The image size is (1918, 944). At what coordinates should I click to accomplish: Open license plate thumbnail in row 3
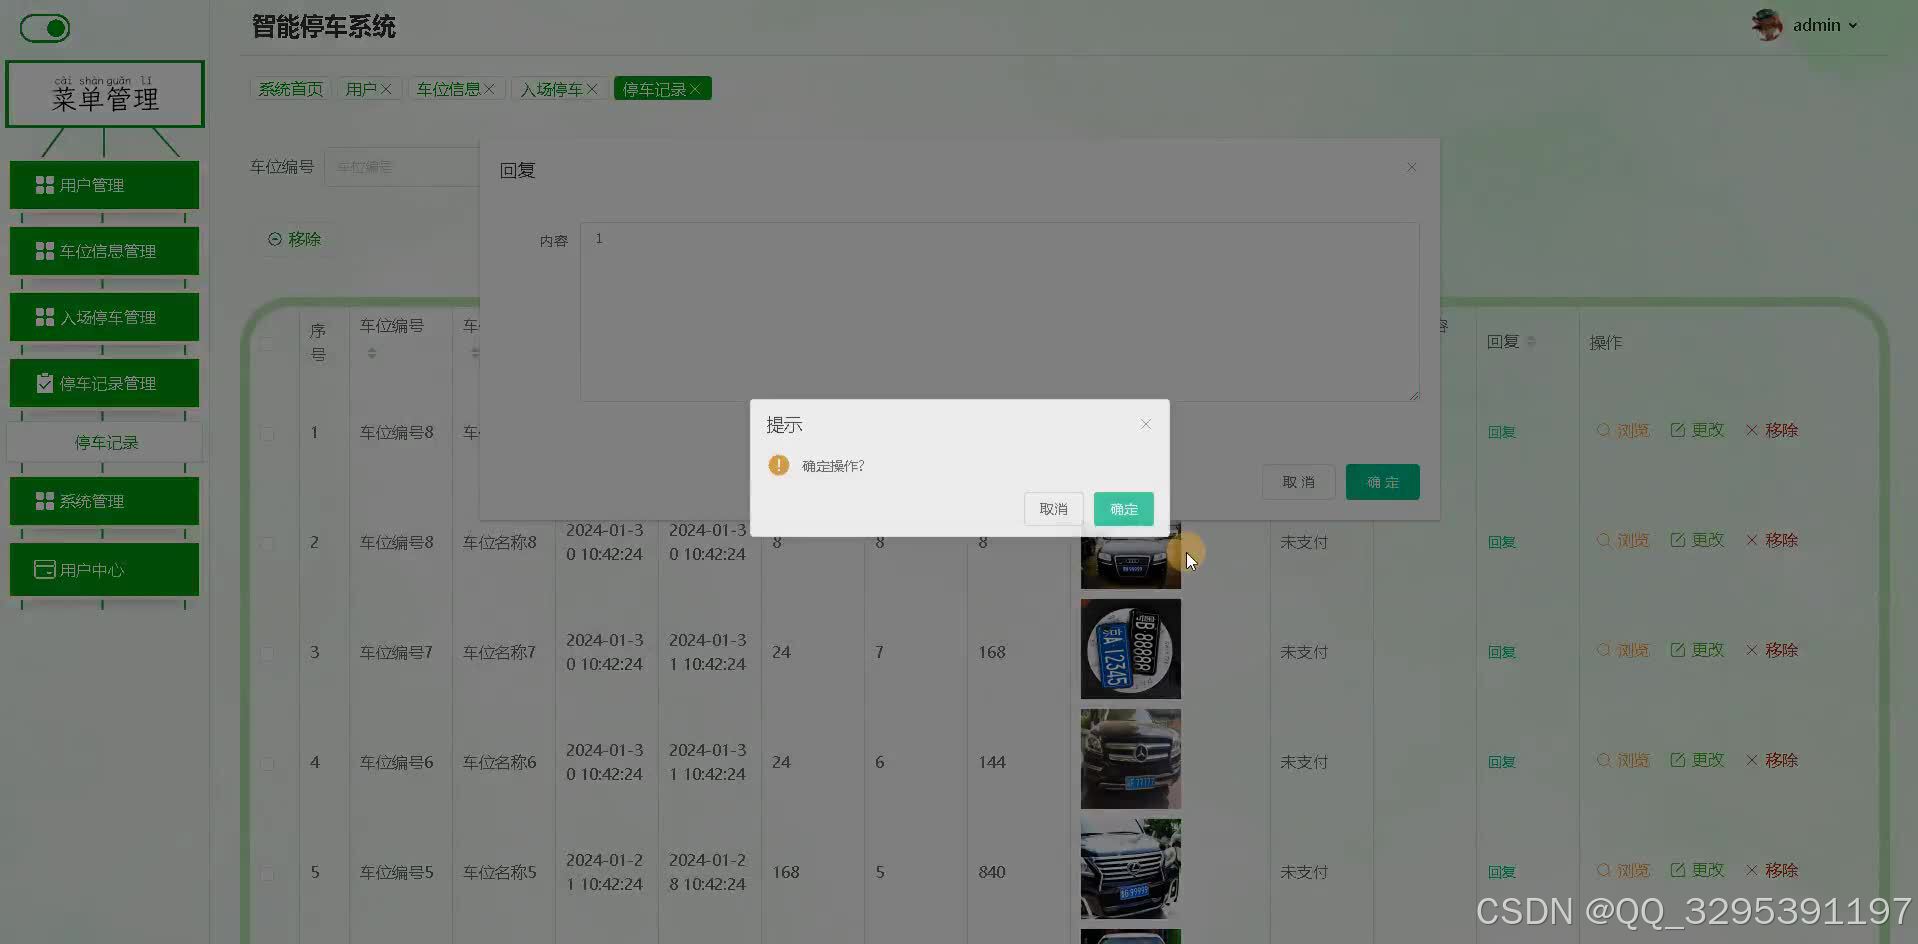point(1131,649)
